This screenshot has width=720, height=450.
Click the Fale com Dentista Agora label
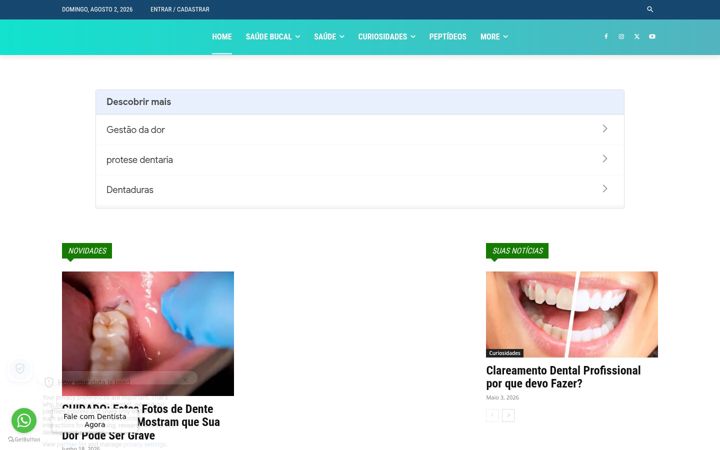point(95,421)
